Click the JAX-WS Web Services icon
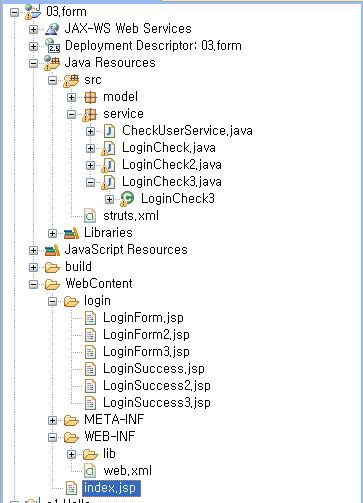 coord(52,29)
